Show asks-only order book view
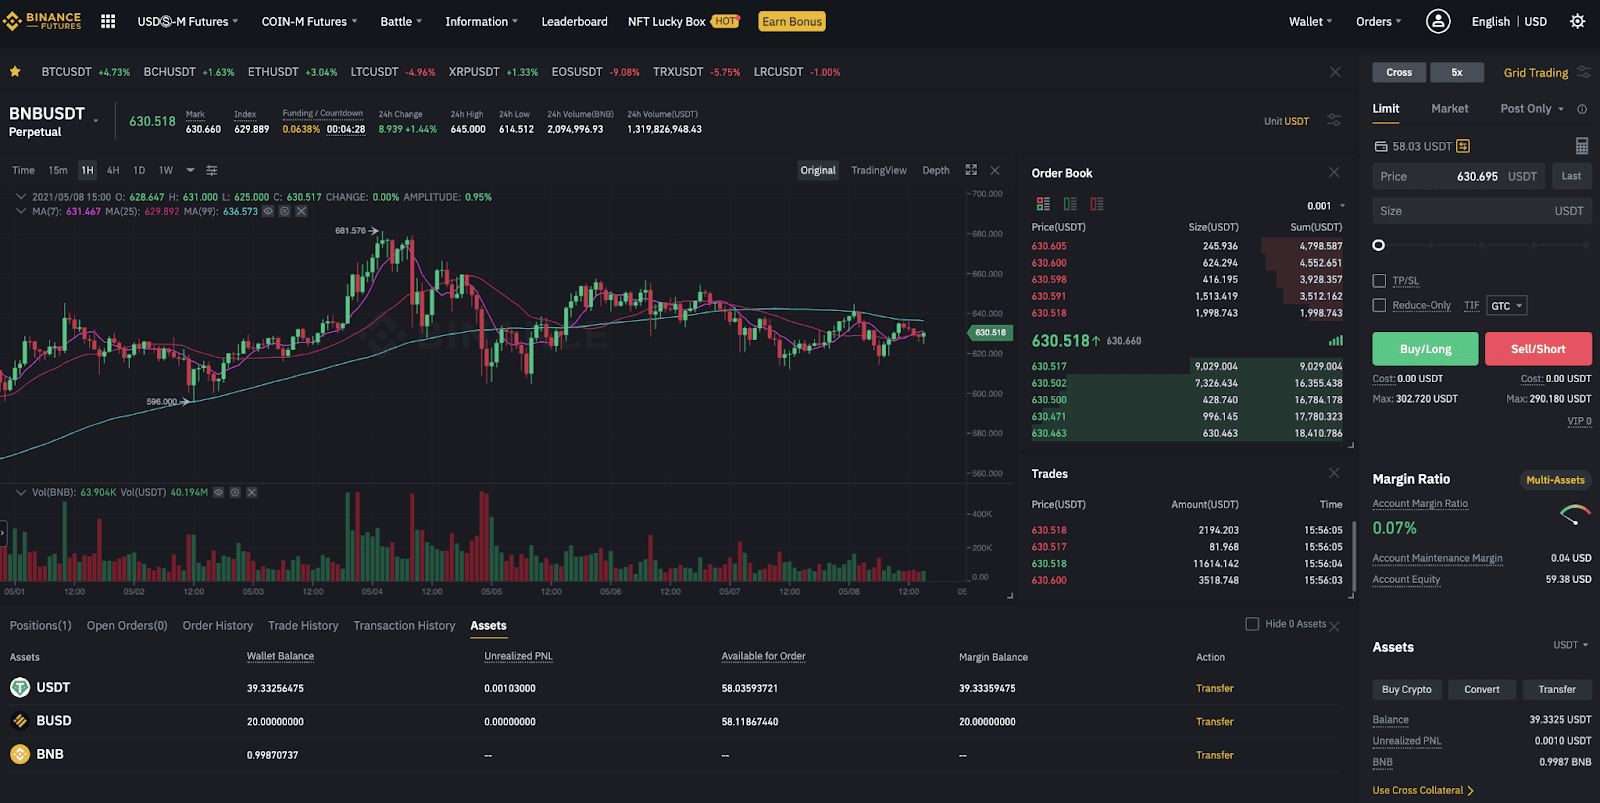 tap(1097, 204)
